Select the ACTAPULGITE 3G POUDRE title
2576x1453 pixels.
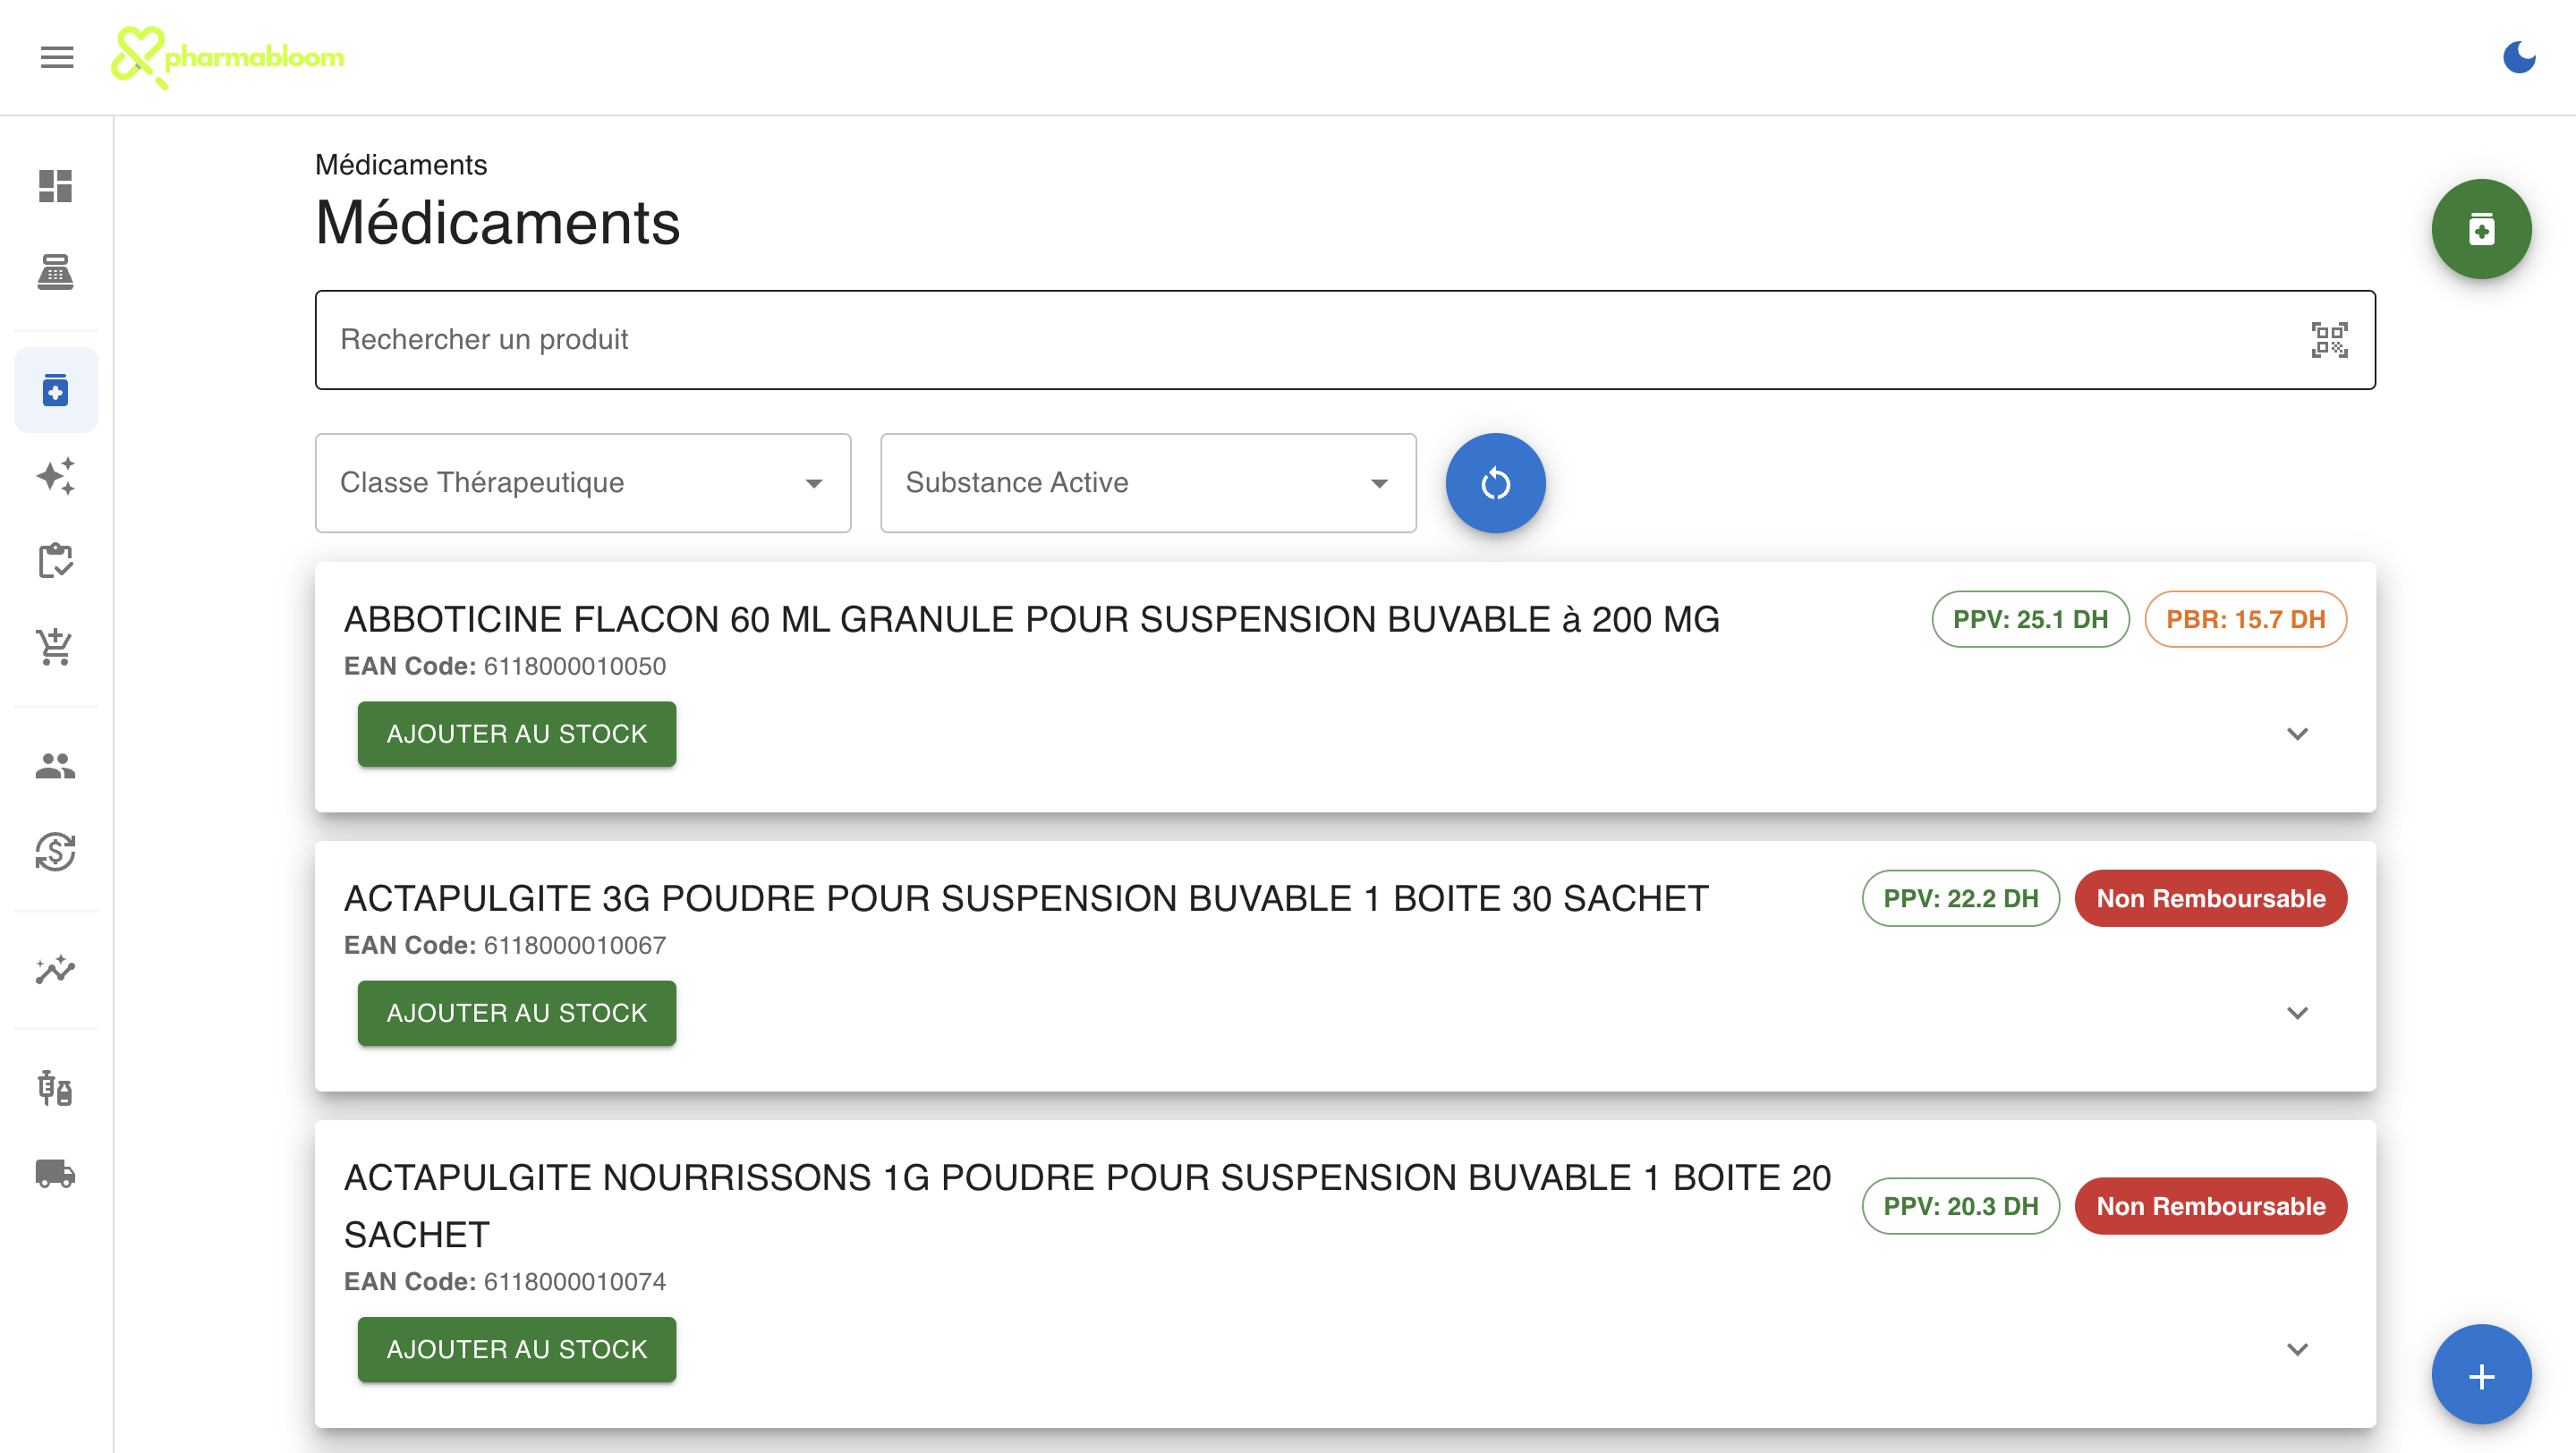1026,898
